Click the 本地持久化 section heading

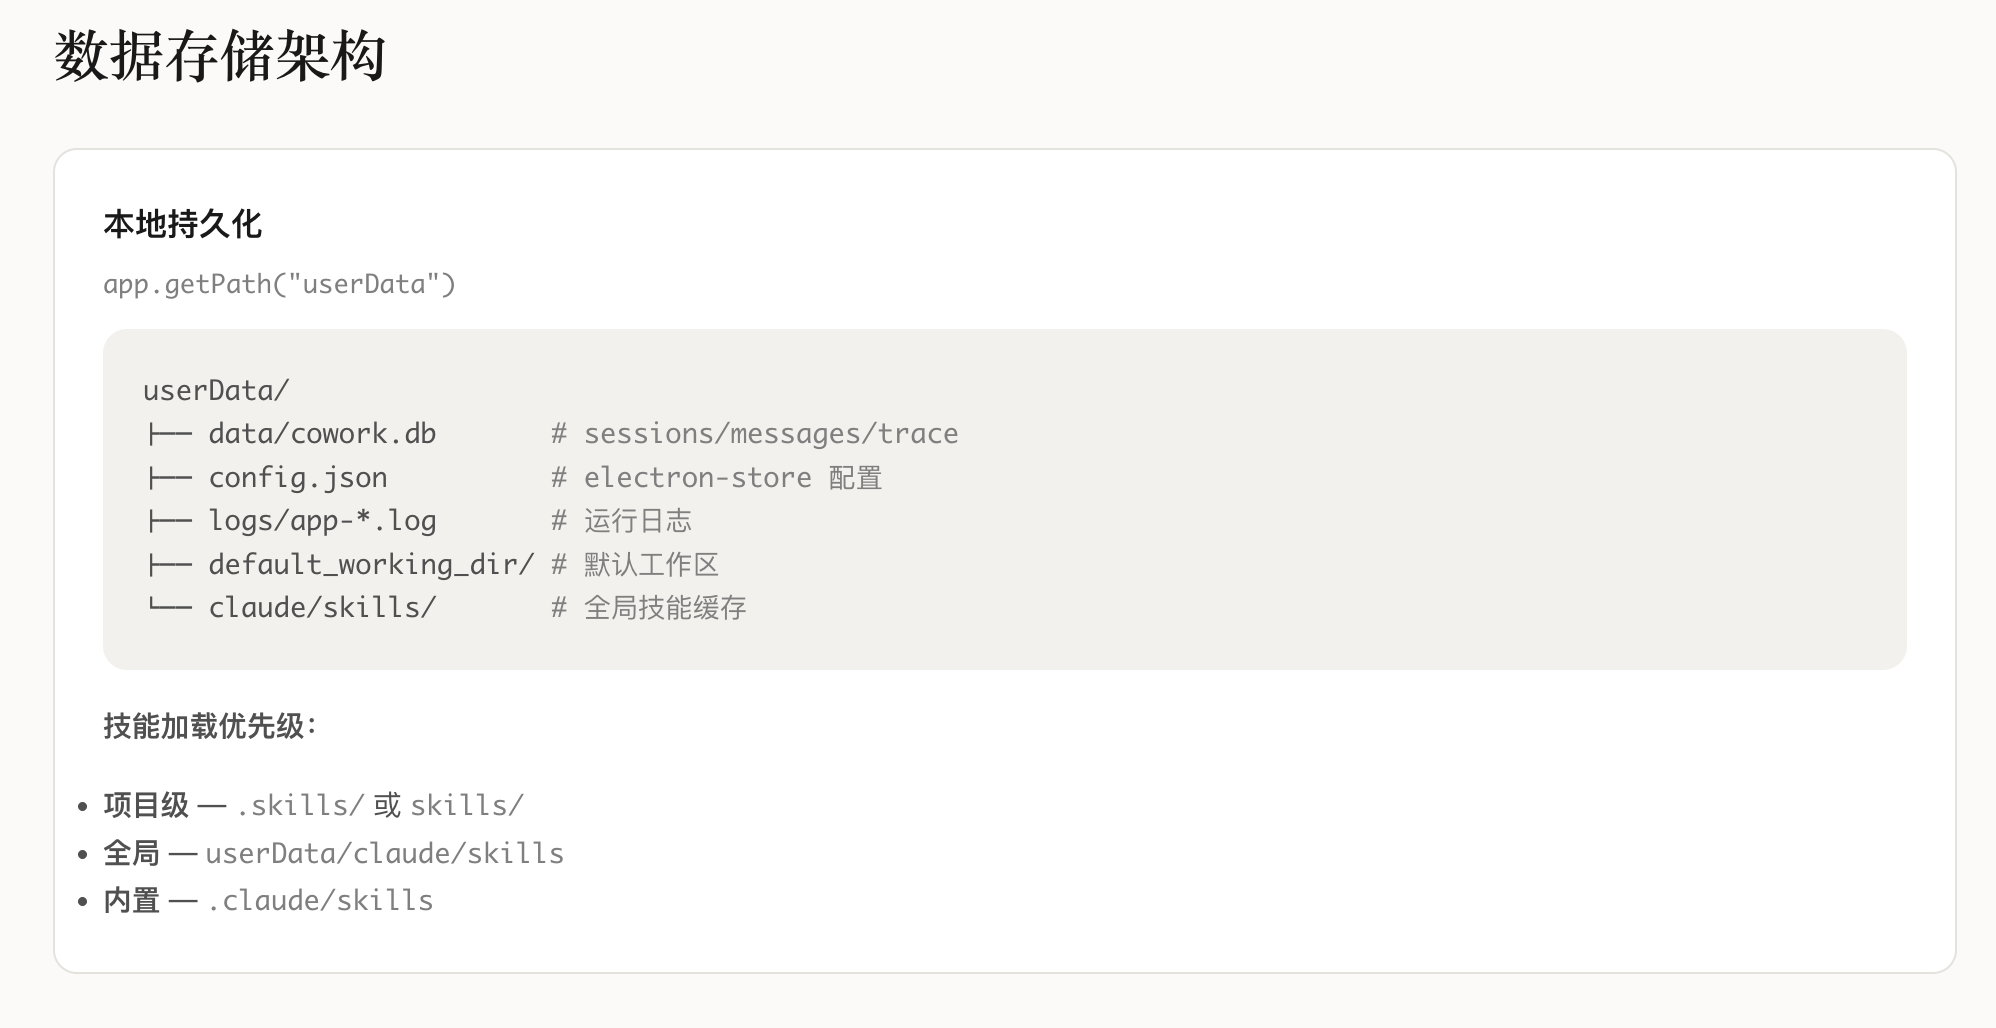point(182,224)
